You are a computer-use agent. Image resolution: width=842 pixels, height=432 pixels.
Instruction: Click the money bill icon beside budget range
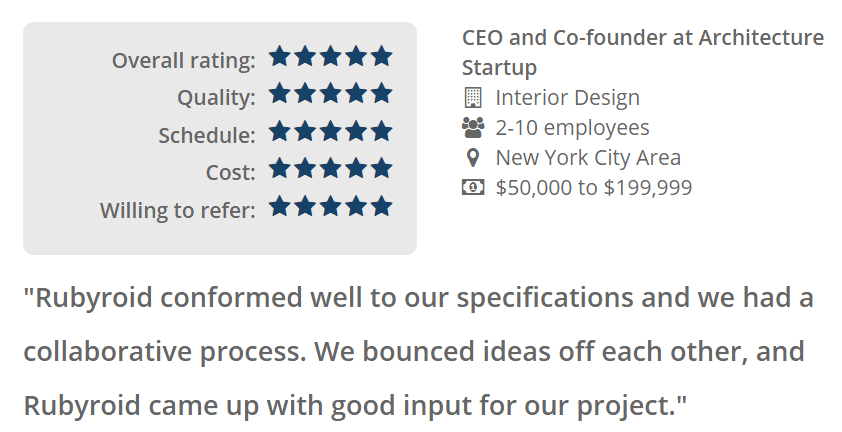coord(473,188)
